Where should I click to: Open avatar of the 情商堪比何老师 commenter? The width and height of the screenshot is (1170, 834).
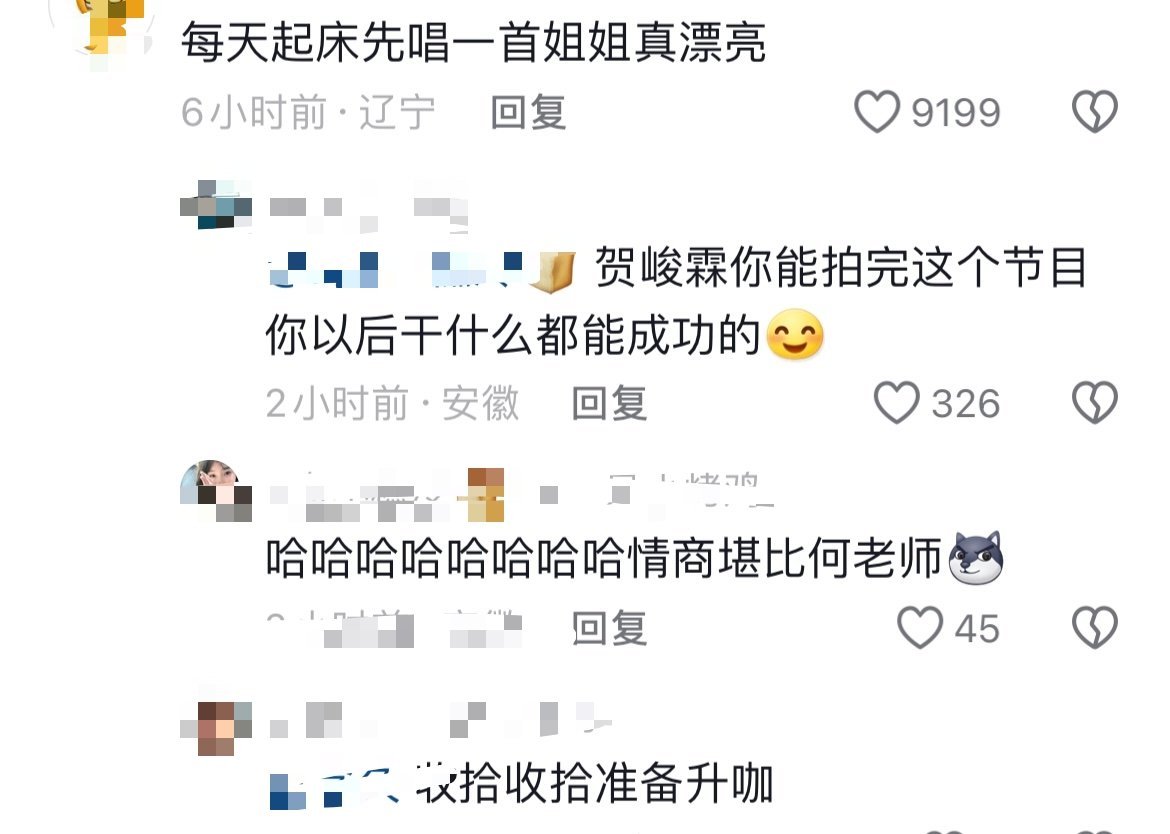[216, 490]
